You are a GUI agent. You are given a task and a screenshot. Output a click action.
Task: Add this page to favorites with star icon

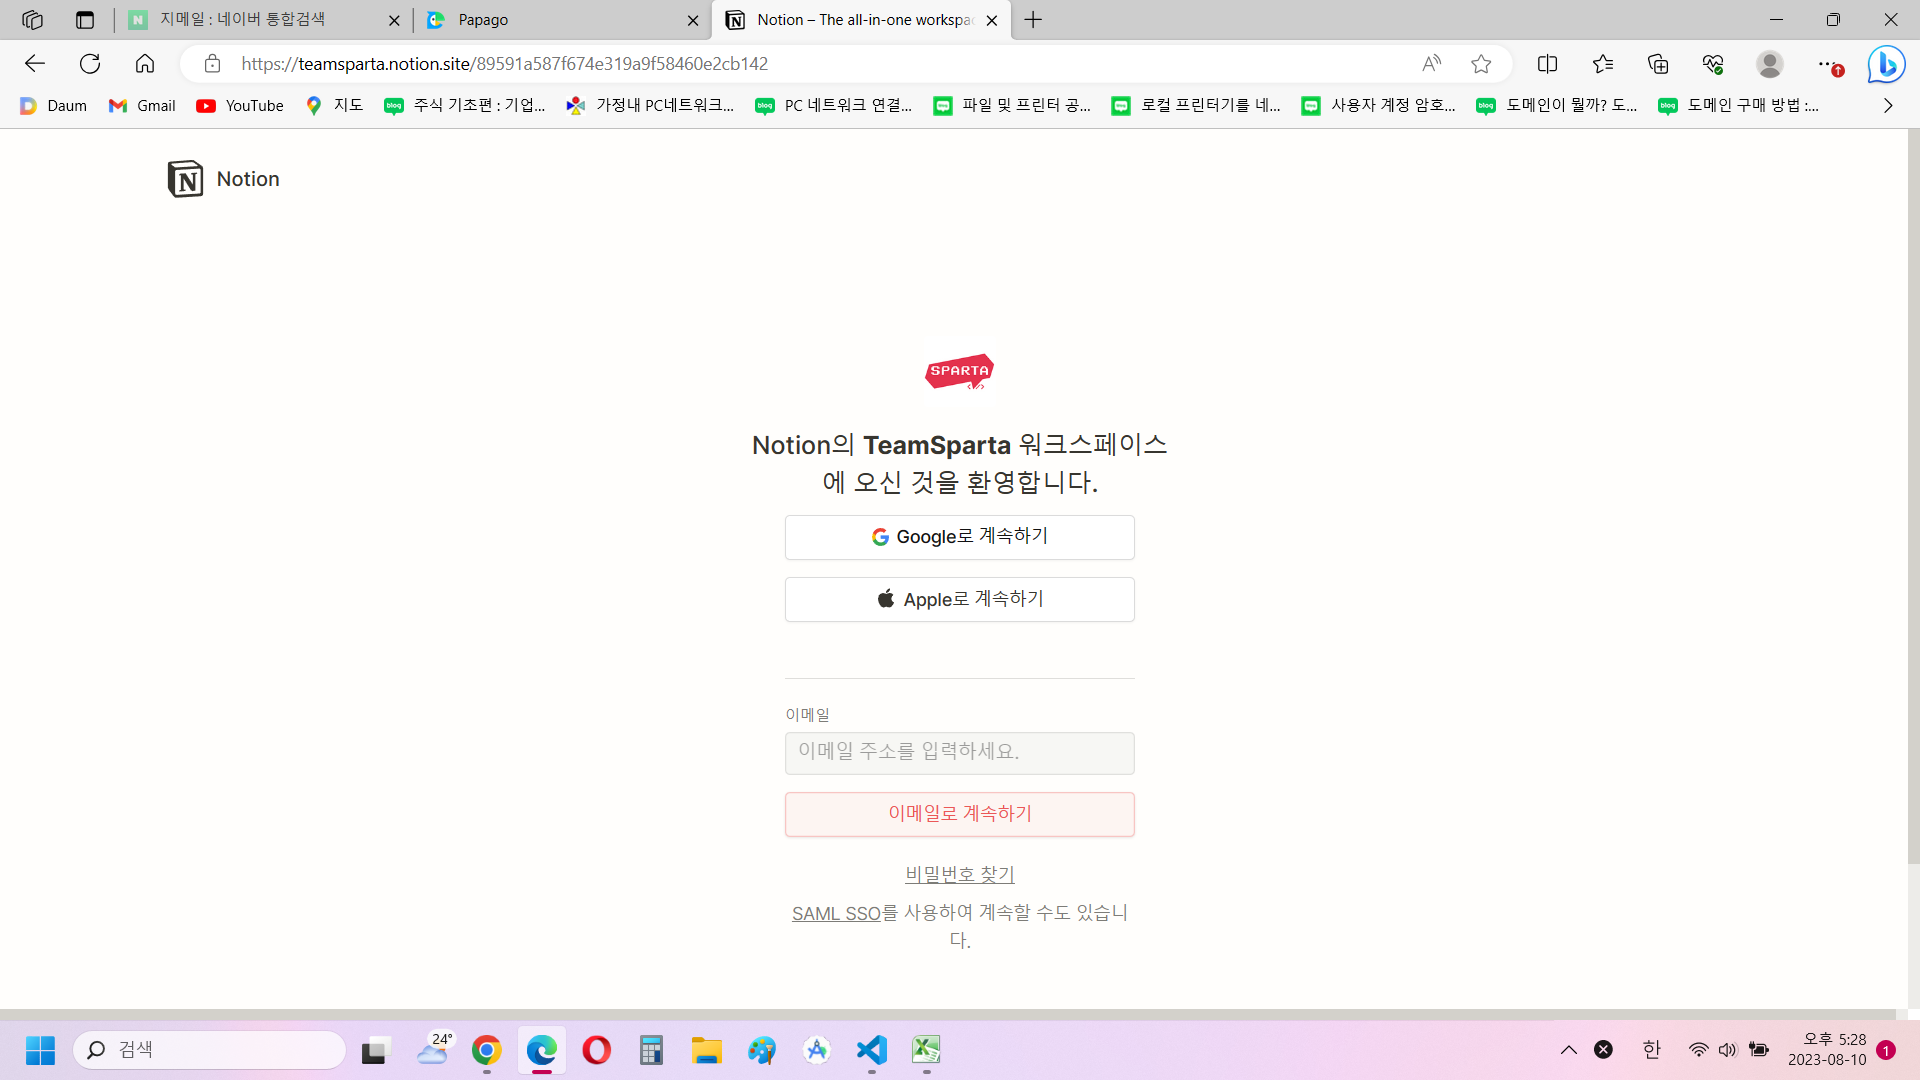point(1481,64)
